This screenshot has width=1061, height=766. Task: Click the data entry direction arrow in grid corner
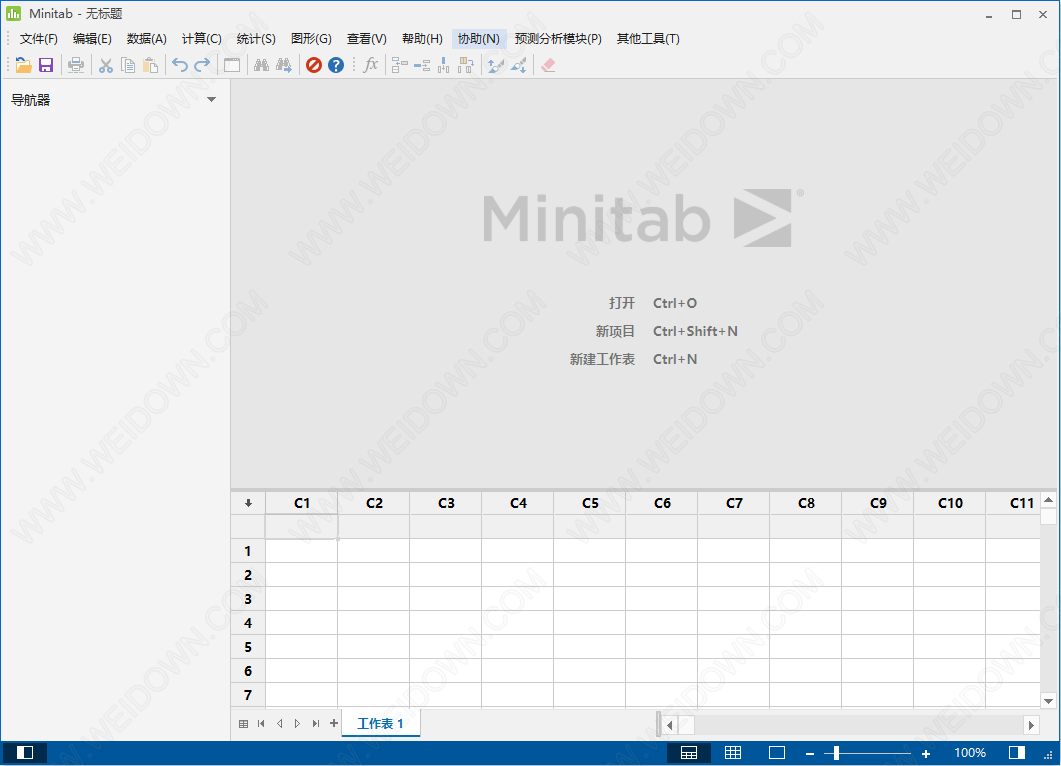(x=248, y=503)
